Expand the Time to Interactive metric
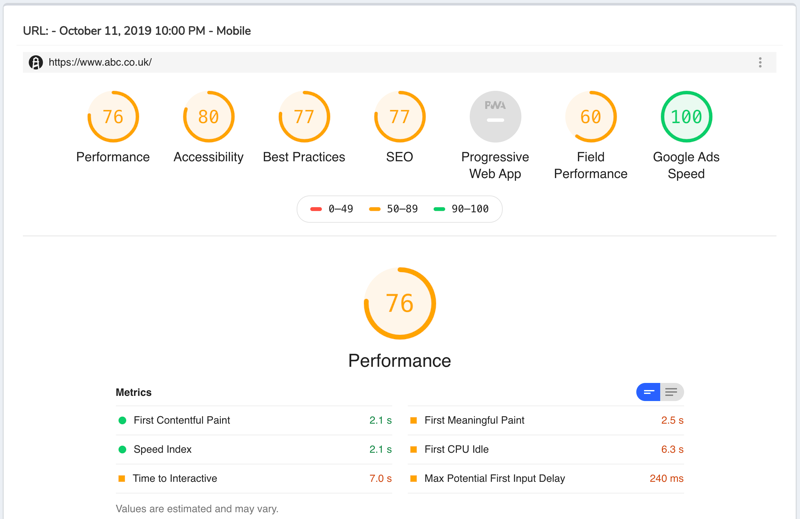 point(254,479)
